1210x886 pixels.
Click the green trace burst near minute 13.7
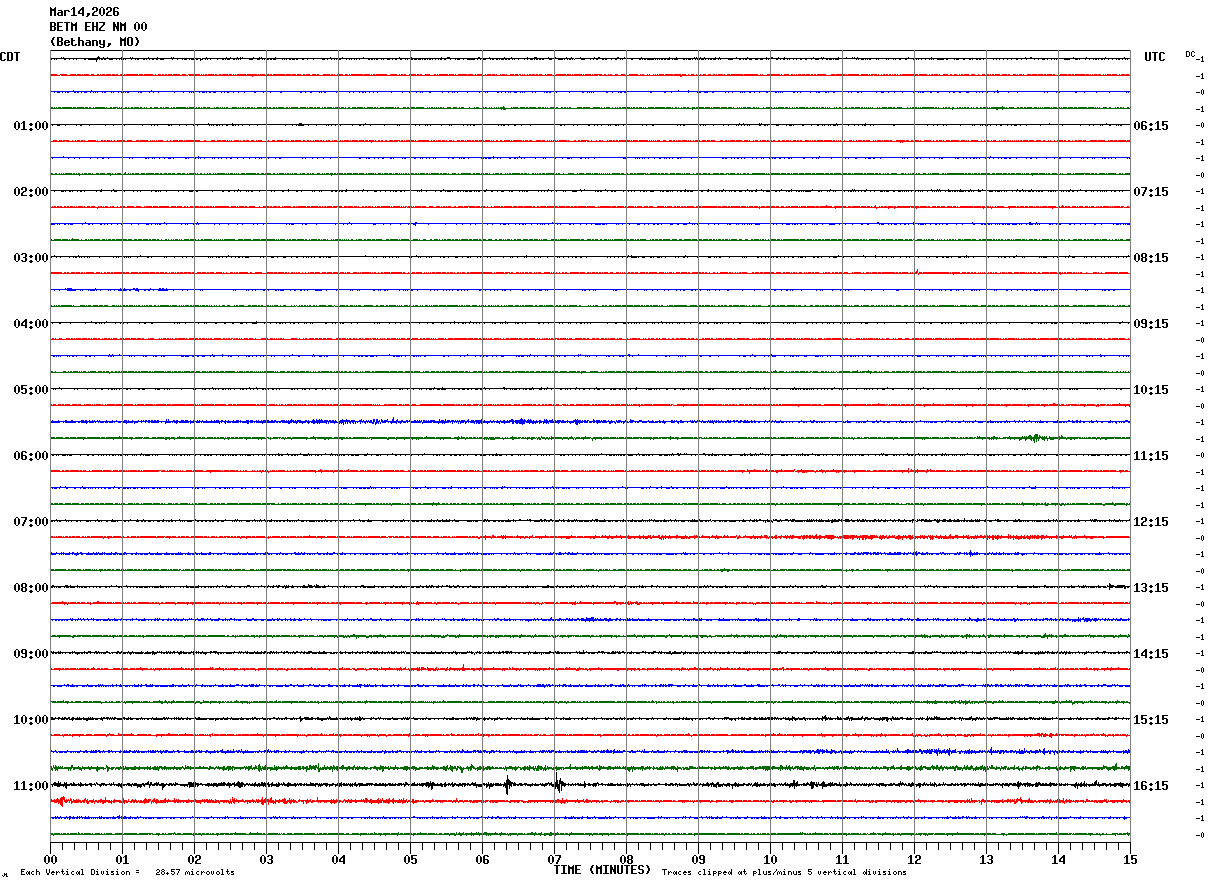coord(1036,438)
